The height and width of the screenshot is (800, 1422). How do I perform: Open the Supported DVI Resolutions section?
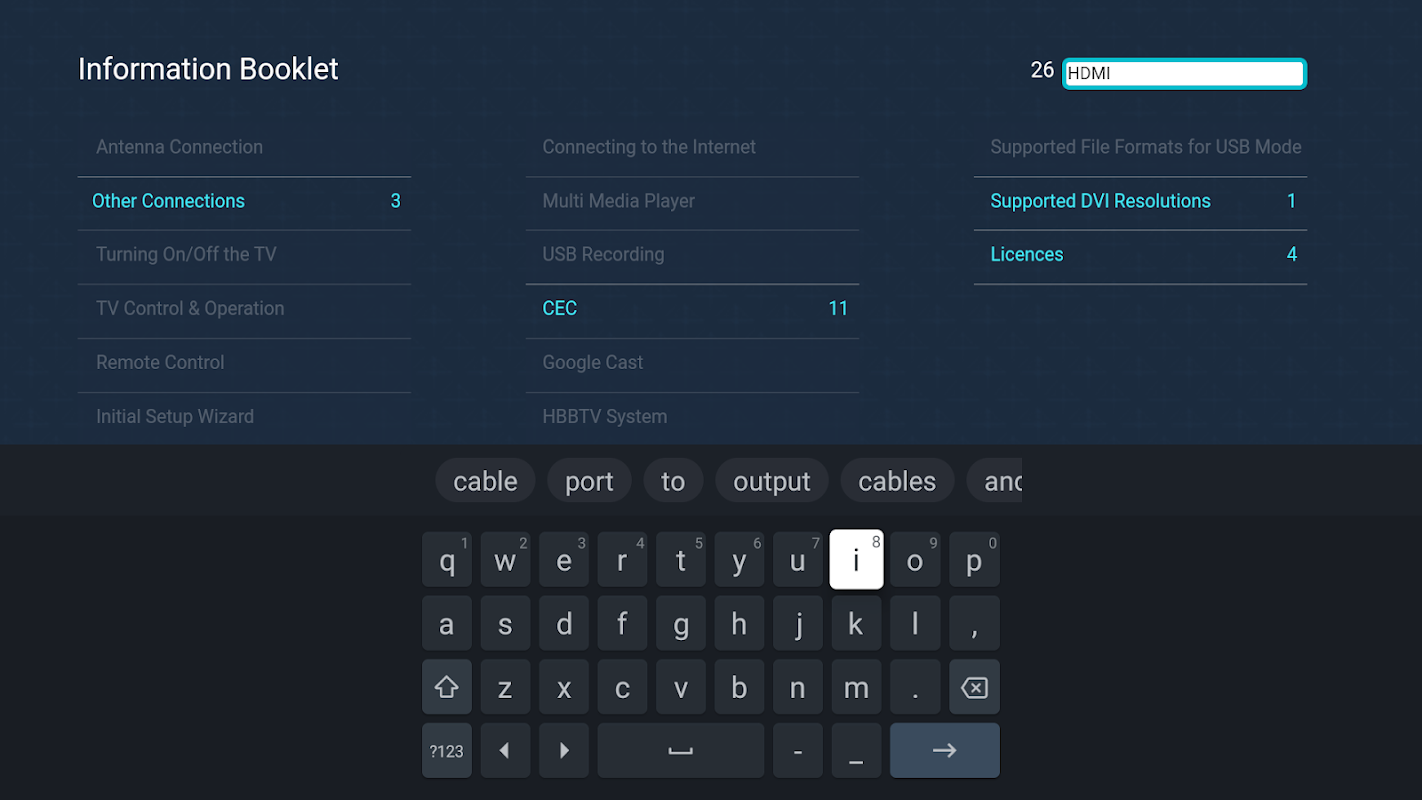1140,201
